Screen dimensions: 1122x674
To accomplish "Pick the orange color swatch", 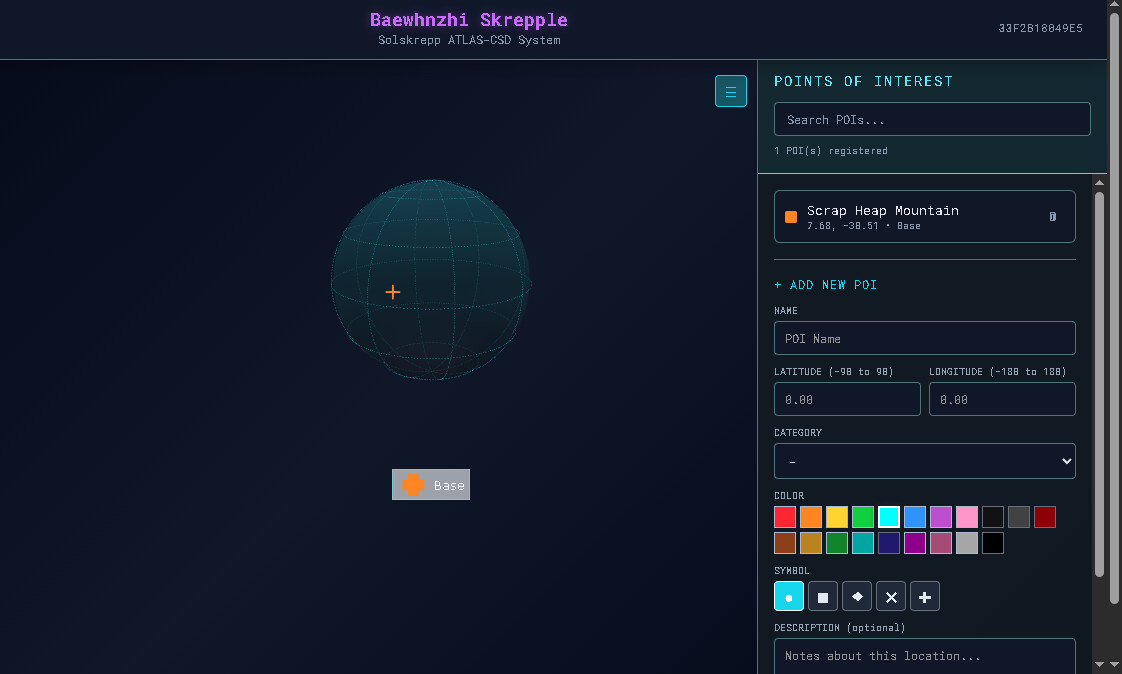I will click(811, 517).
